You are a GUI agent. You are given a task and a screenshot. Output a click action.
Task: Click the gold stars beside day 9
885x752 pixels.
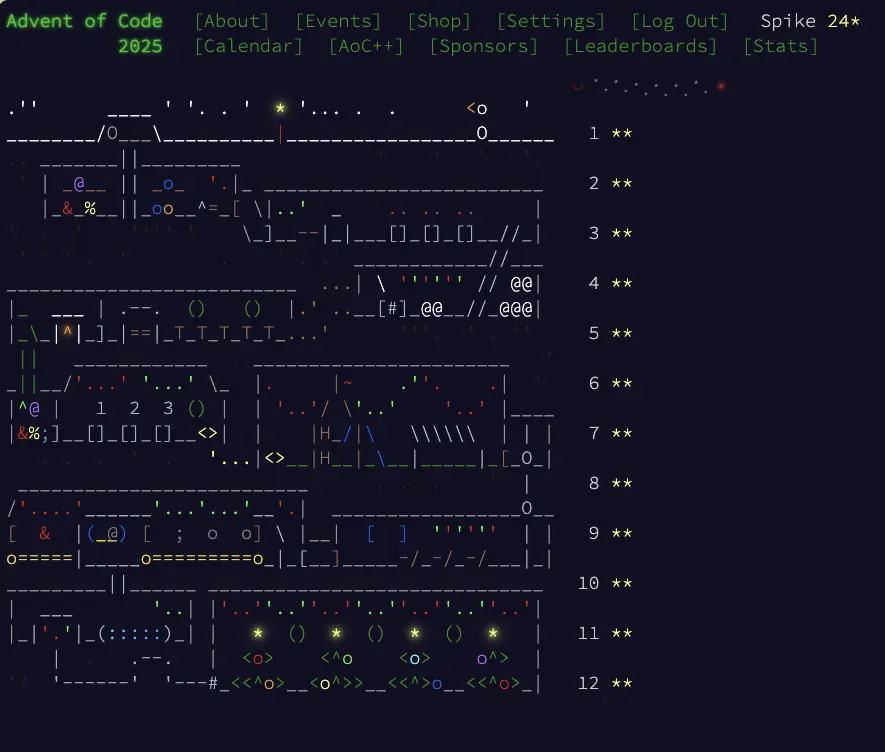[621, 534]
